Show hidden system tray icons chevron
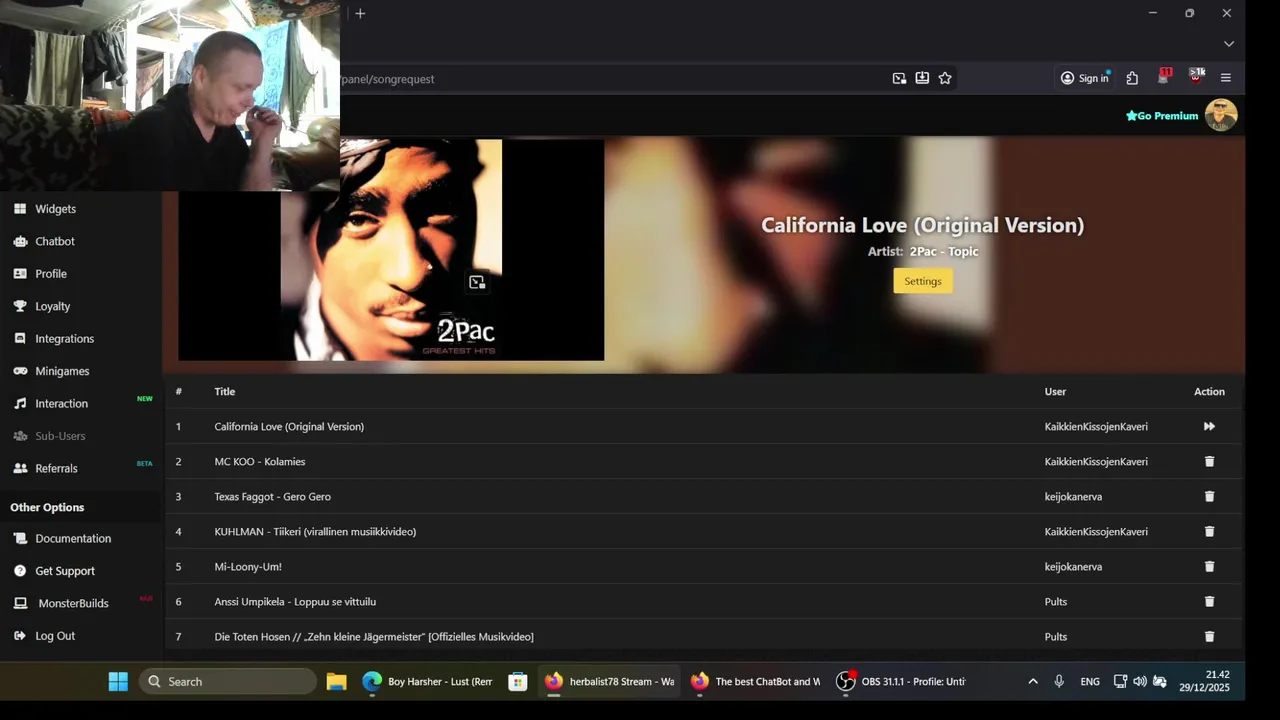This screenshot has width=1280, height=720. (x=1033, y=682)
